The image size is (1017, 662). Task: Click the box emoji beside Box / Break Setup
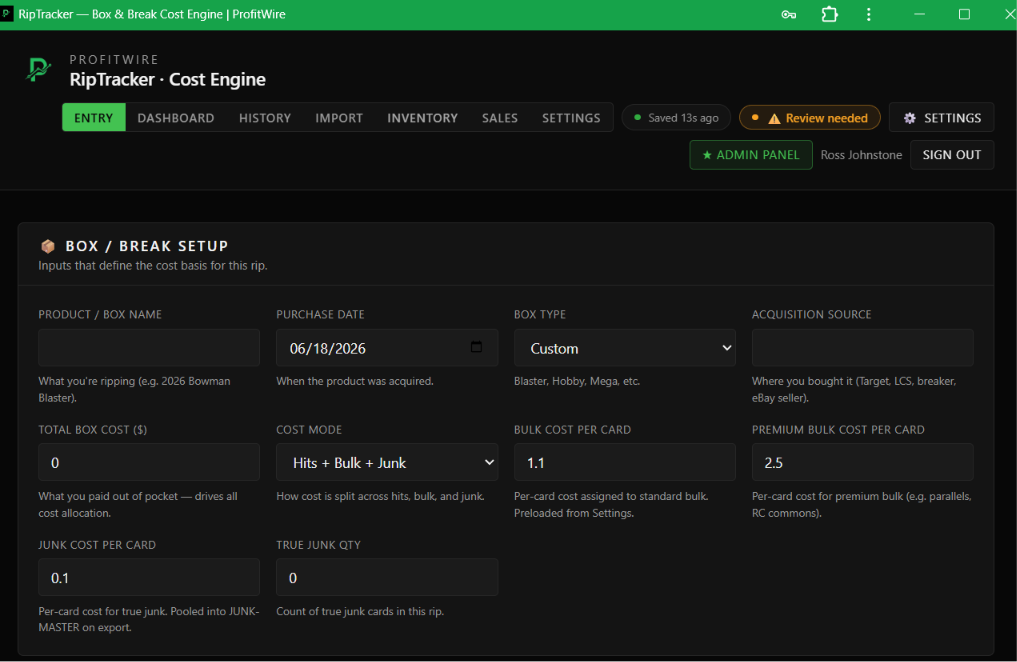pos(47,246)
